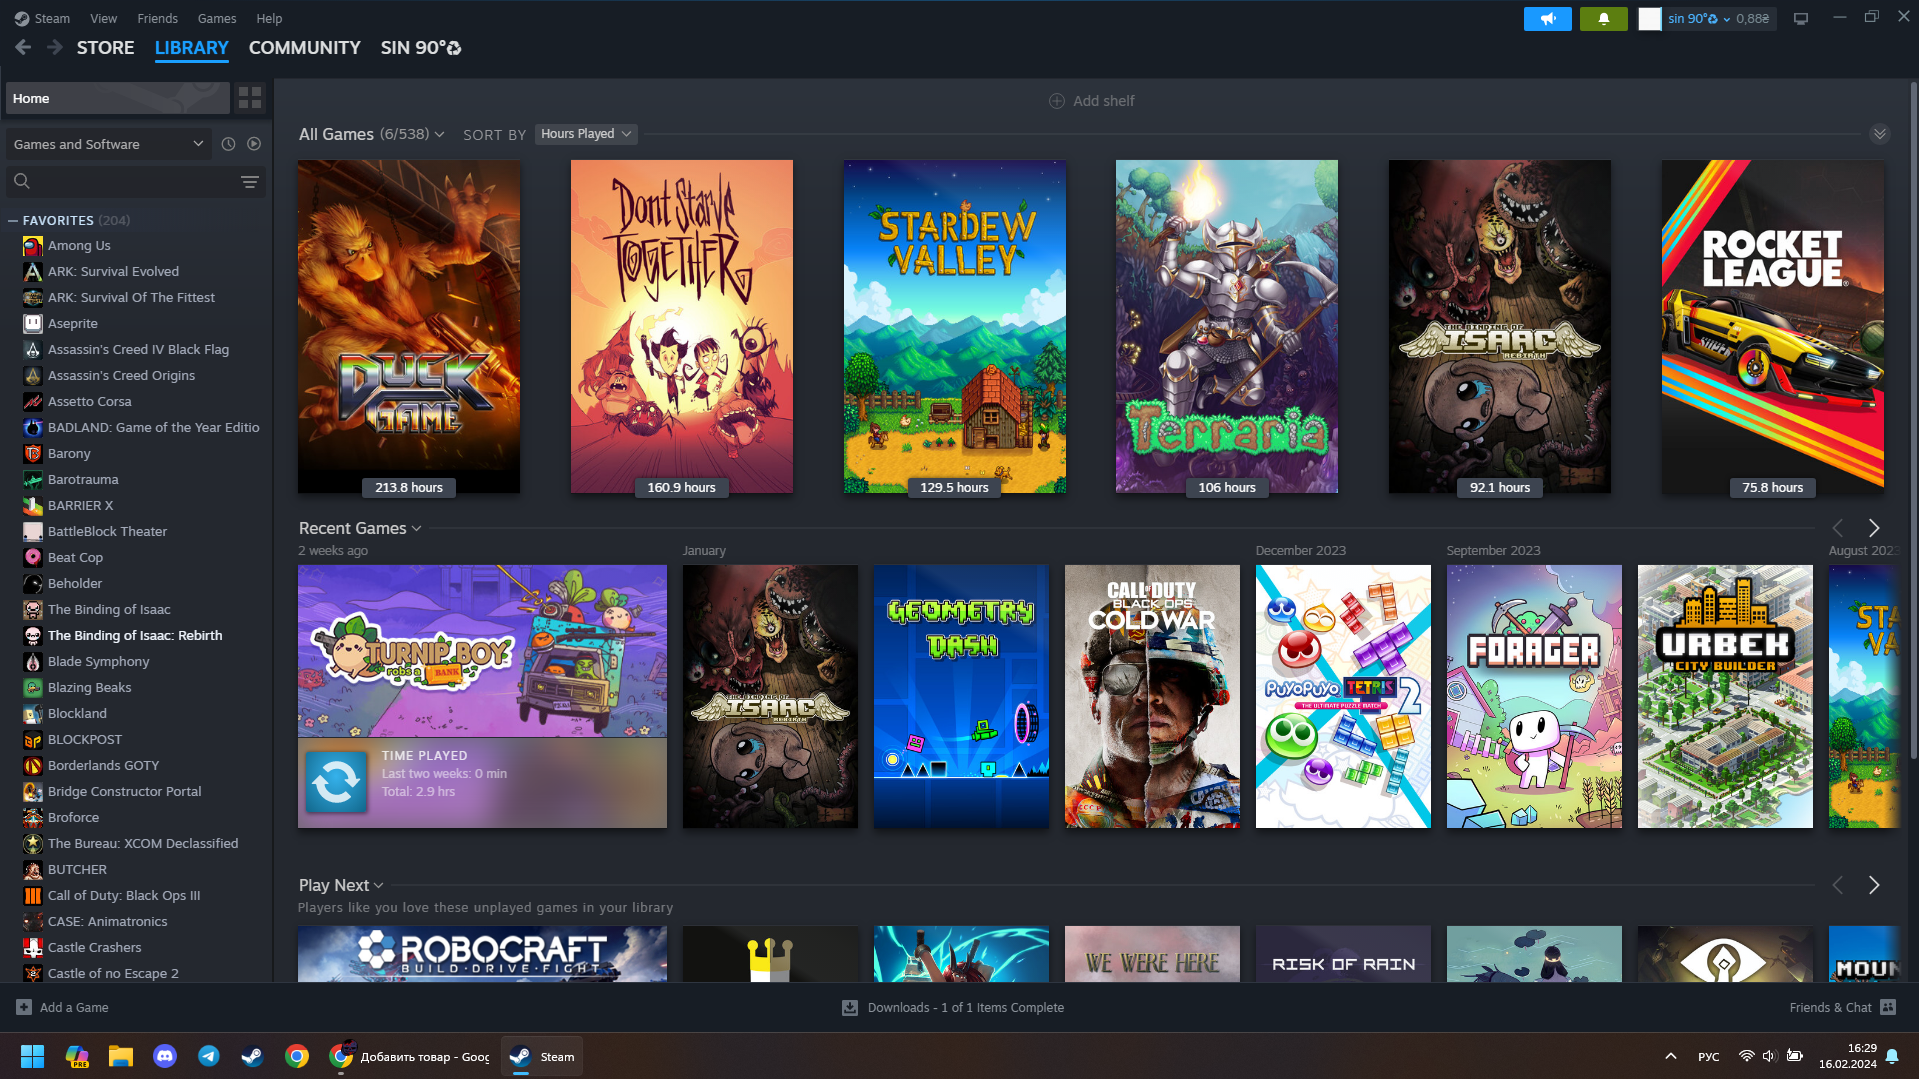Select ARK: Survival Evolved in list
1919x1079 pixels.
point(113,271)
